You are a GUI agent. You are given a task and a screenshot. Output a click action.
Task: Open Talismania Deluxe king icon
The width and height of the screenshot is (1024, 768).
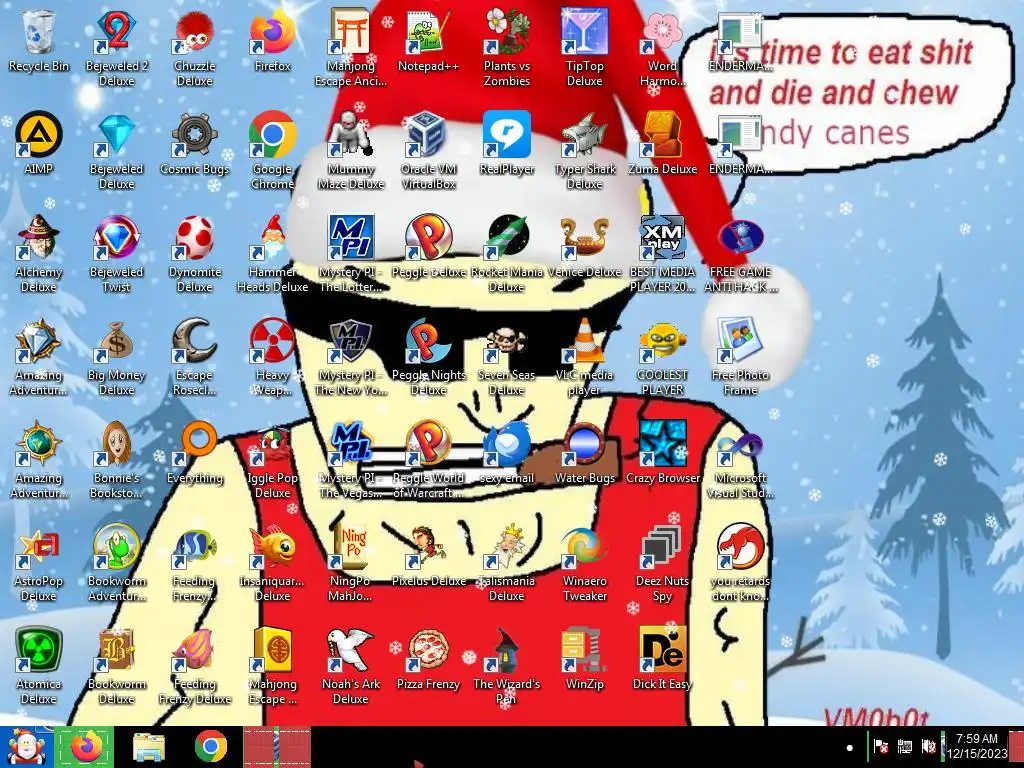(x=507, y=564)
